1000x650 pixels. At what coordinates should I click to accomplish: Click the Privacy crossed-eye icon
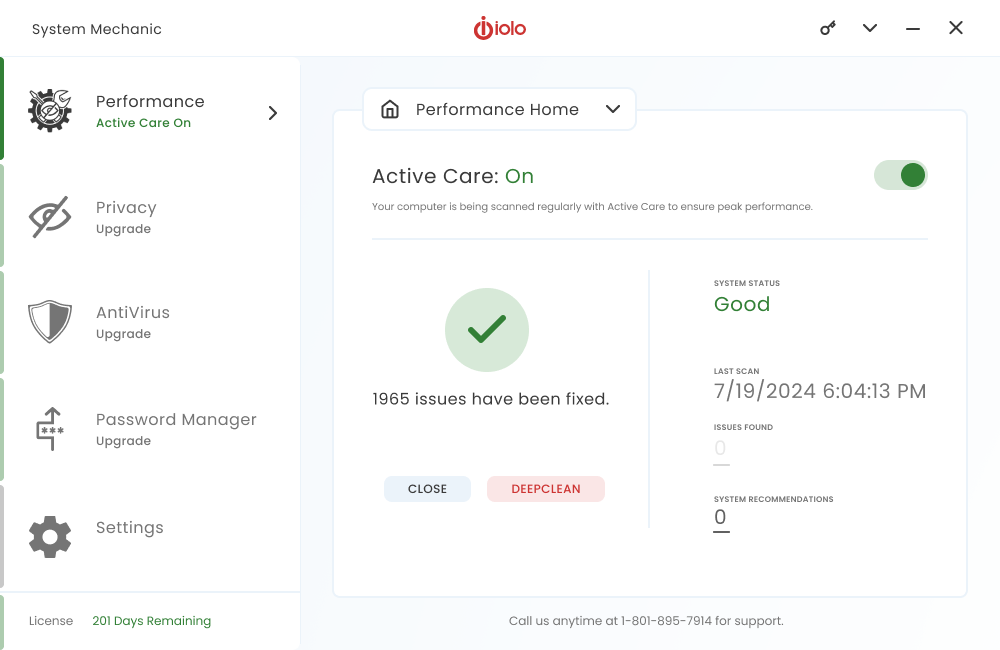50,217
